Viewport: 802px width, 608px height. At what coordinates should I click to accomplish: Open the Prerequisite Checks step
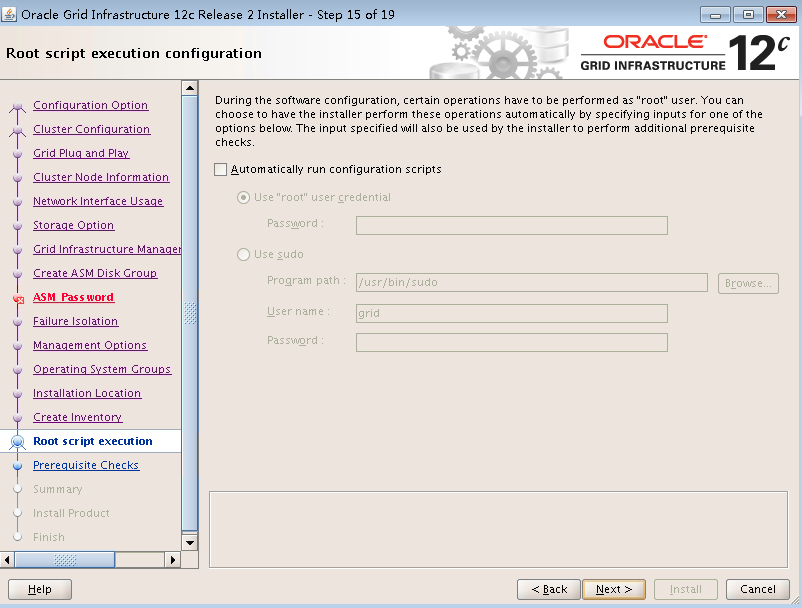(86, 465)
